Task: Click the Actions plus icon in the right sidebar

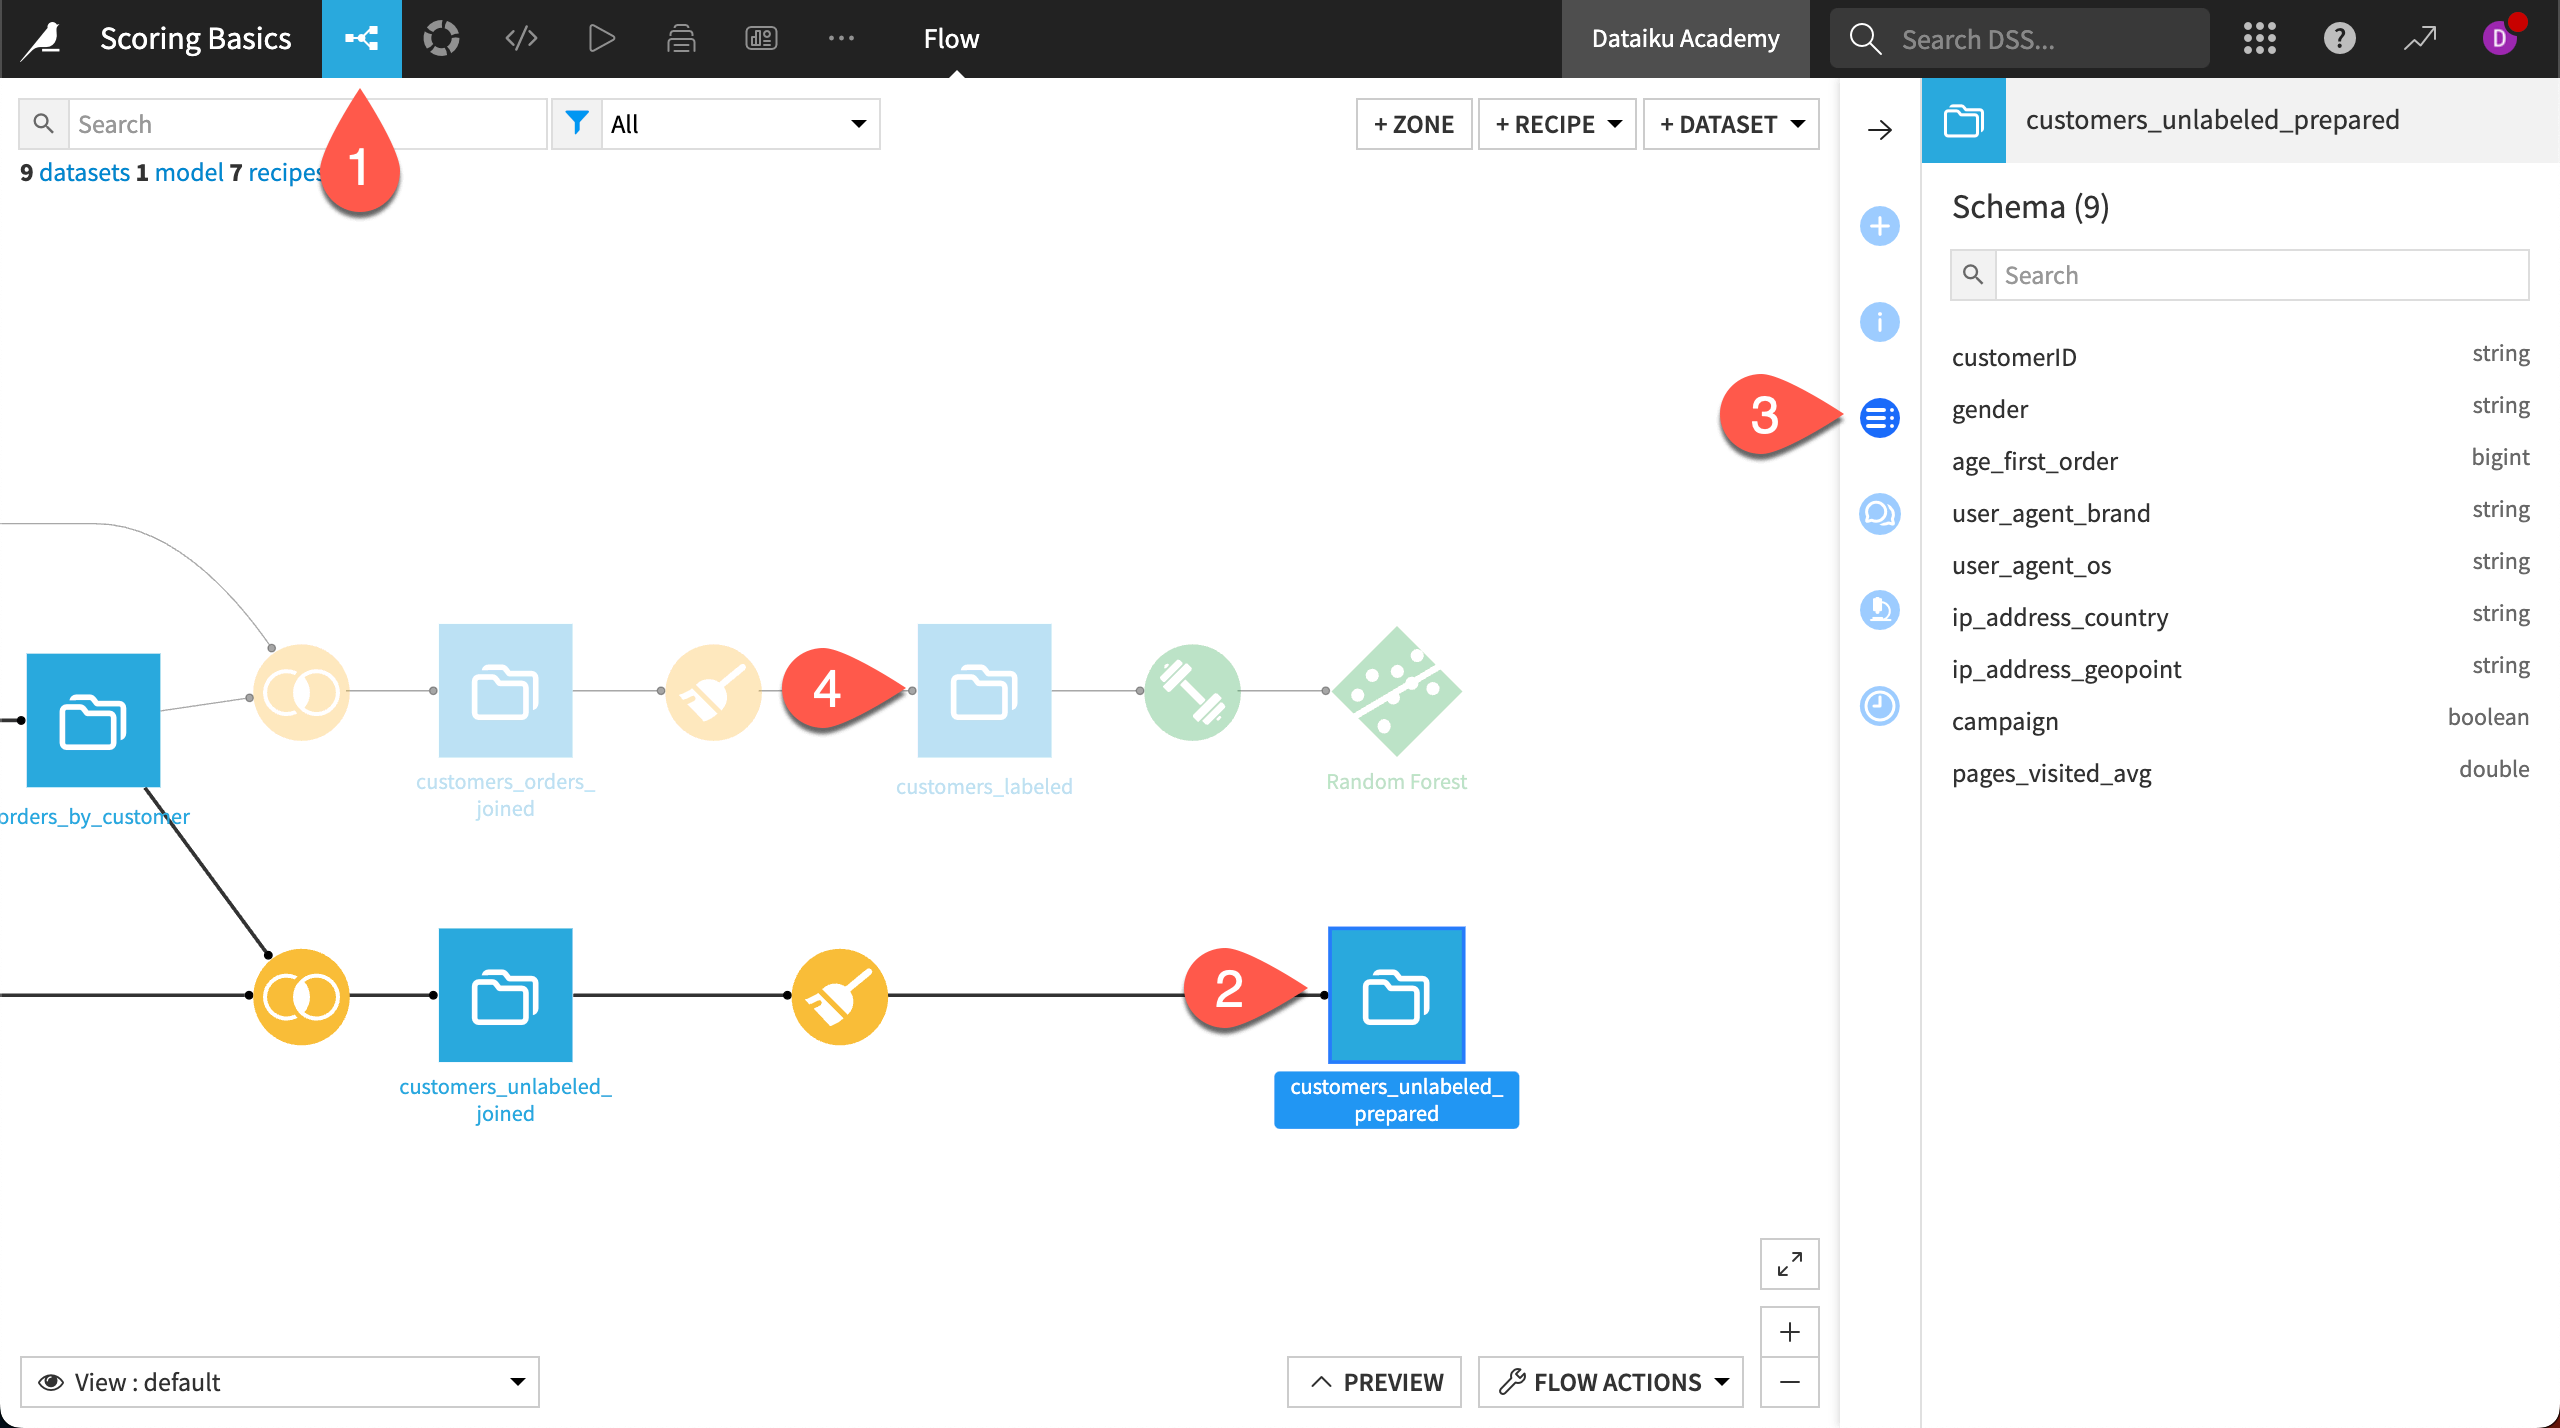Action: pyautogui.click(x=1879, y=226)
